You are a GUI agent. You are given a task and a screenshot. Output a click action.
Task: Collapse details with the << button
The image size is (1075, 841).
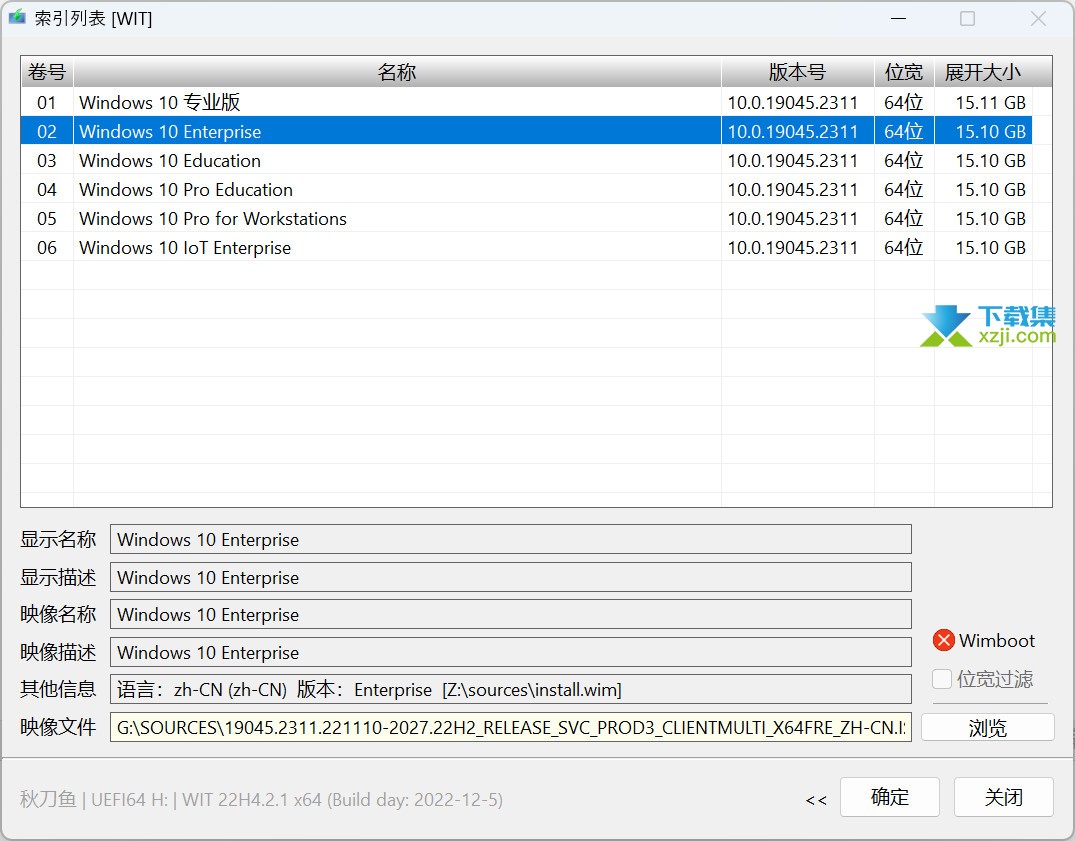[816, 800]
